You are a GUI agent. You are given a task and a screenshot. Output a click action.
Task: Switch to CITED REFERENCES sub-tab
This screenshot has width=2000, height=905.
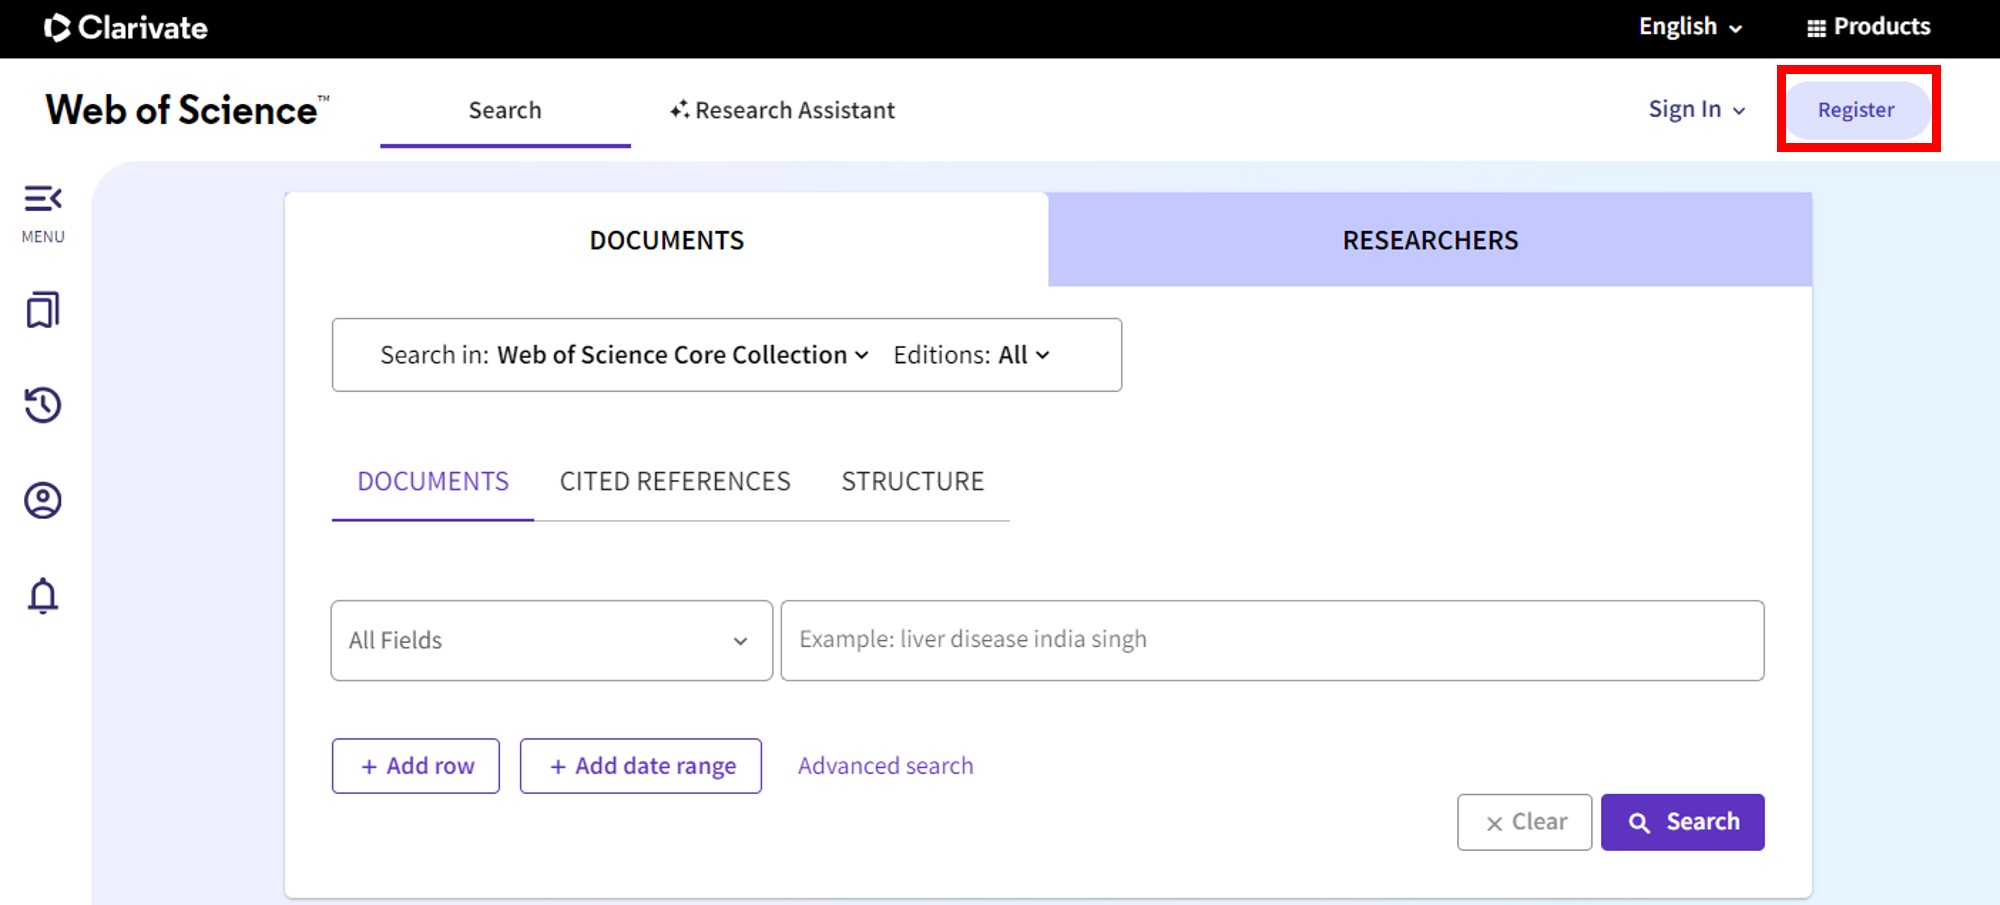[675, 482]
